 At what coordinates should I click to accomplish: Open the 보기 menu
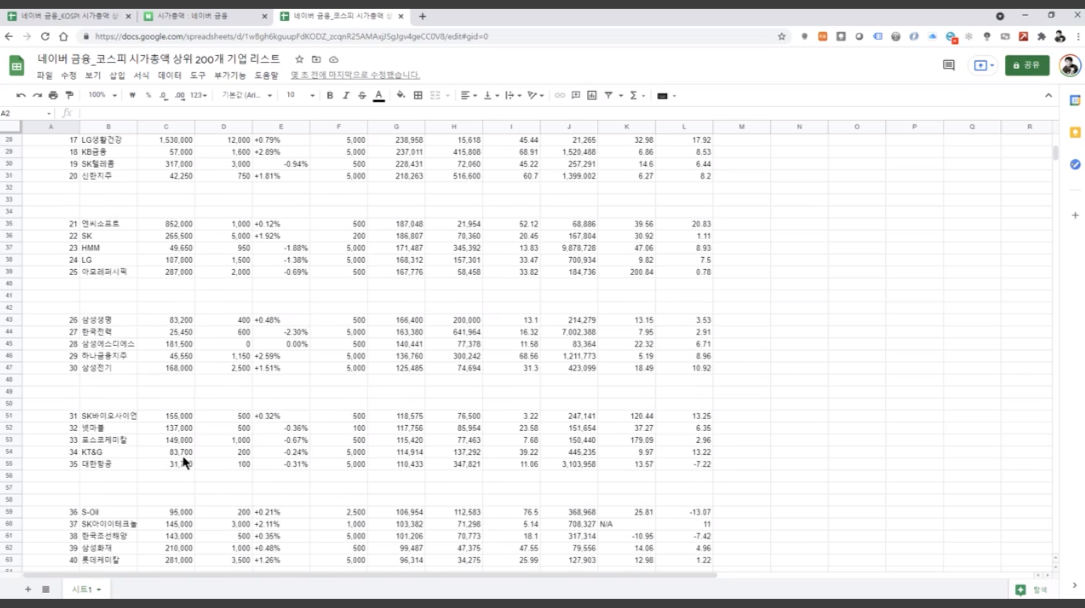[x=93, y=75]
